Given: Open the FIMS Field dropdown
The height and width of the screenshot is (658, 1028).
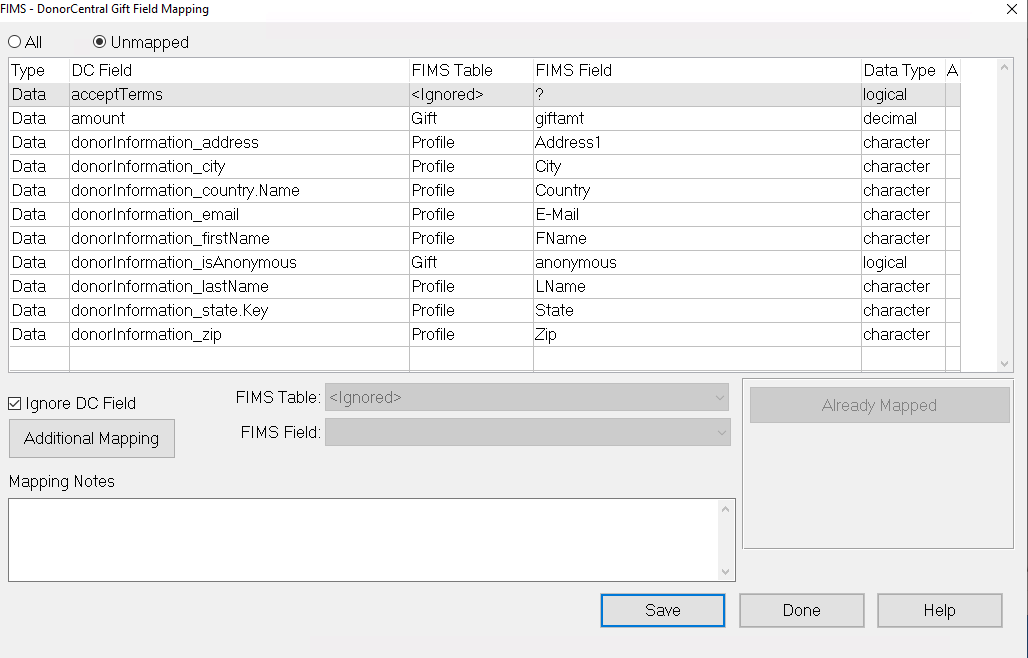Looking at the screenshot, I should point(527,432).
